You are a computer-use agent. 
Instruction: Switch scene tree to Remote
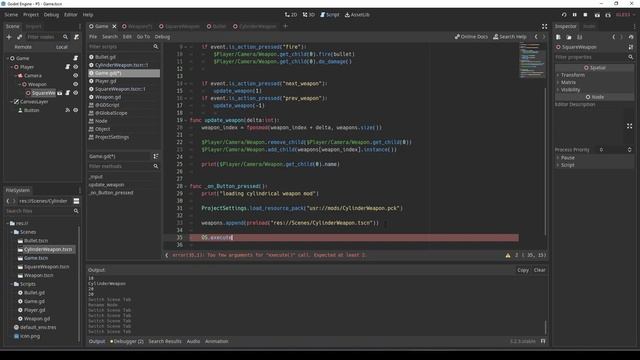pyautogui.click(x=23, y=47)
